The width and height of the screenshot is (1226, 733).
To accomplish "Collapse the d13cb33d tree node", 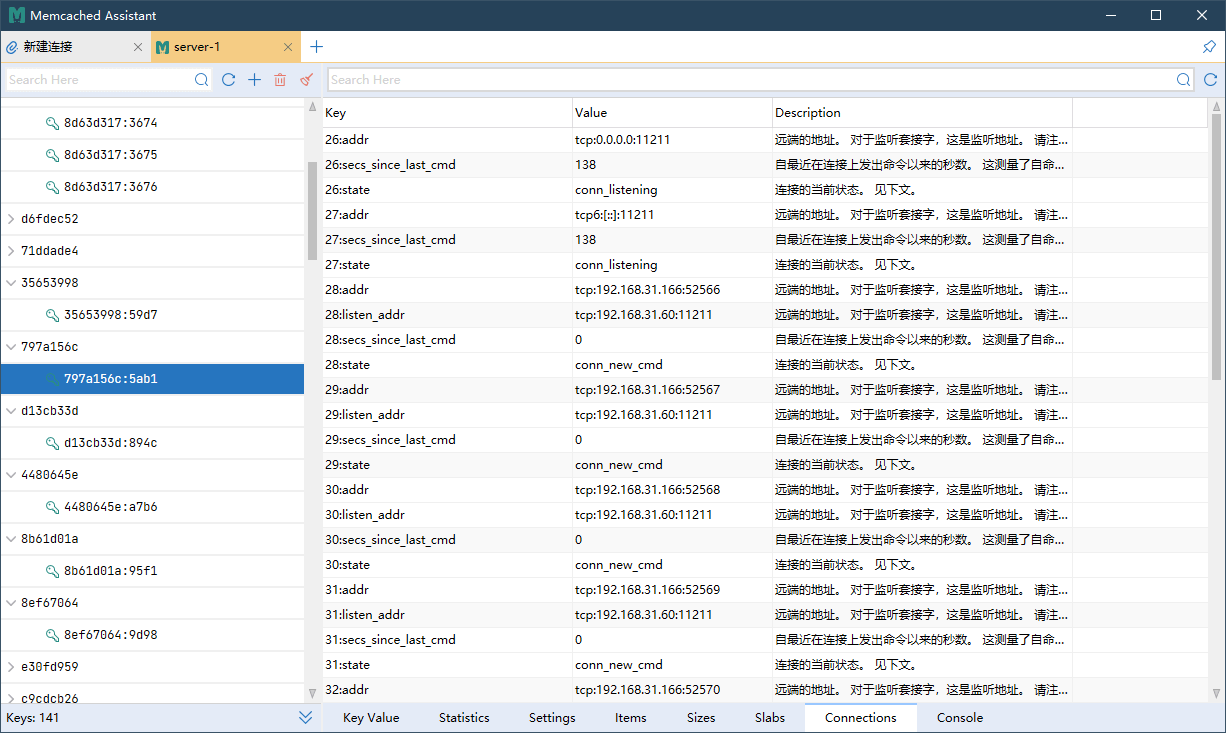I will (x=10, y=411).
